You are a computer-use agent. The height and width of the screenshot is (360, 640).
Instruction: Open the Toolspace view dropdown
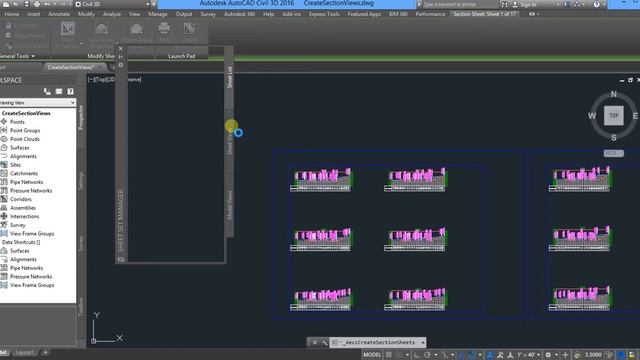(x=38, y=102)
